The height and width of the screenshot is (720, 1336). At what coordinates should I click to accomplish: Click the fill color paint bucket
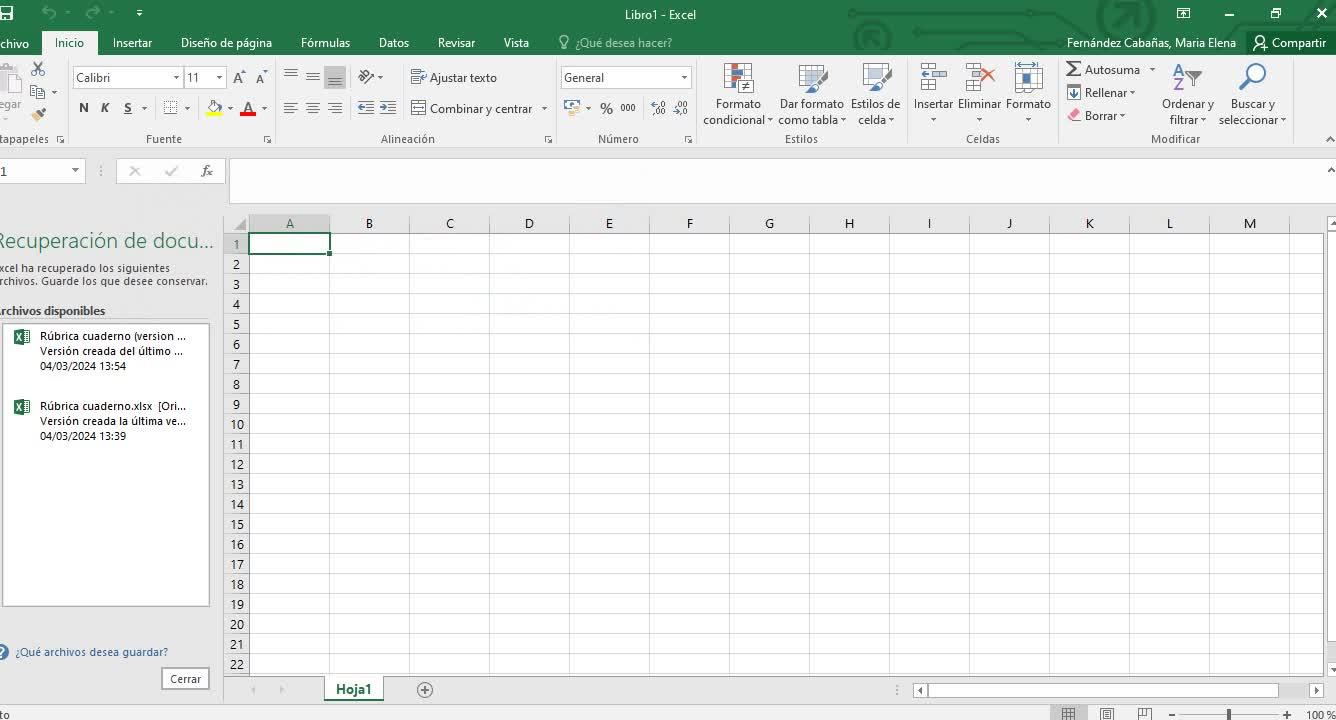click(214, 108)
